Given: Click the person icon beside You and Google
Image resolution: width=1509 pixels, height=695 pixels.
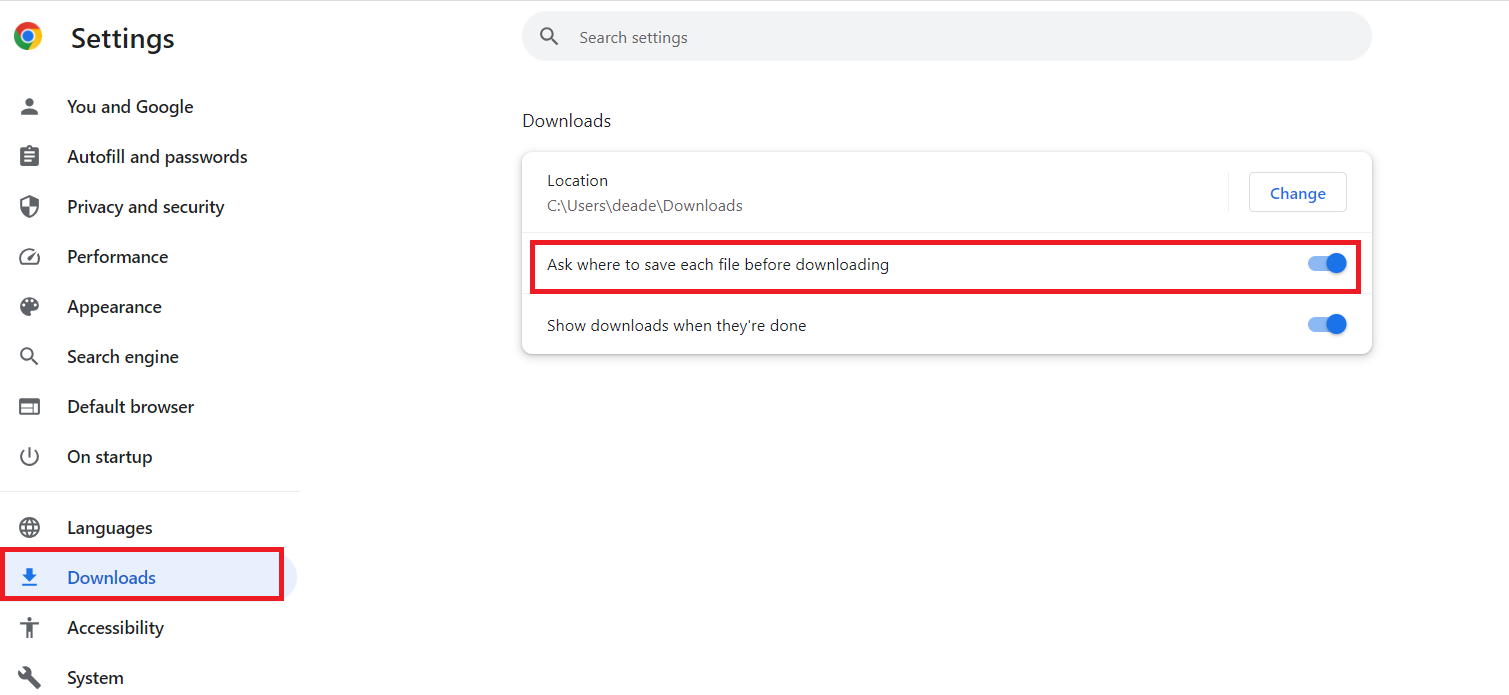Looking at the screenshot, I should point(30,107).
